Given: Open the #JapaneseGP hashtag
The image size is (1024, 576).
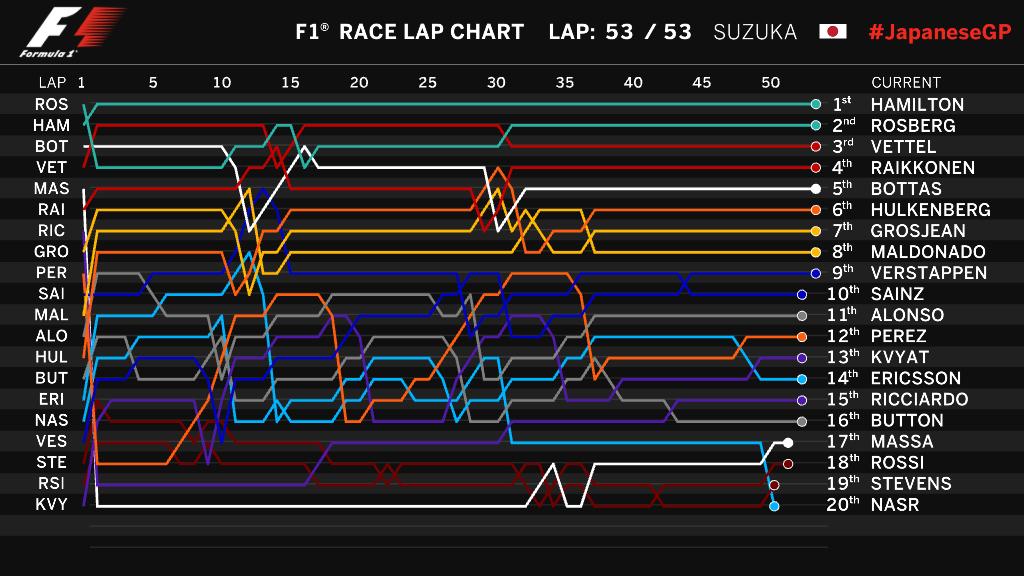Looking at the screenshot, I should (x=940, y=32).
